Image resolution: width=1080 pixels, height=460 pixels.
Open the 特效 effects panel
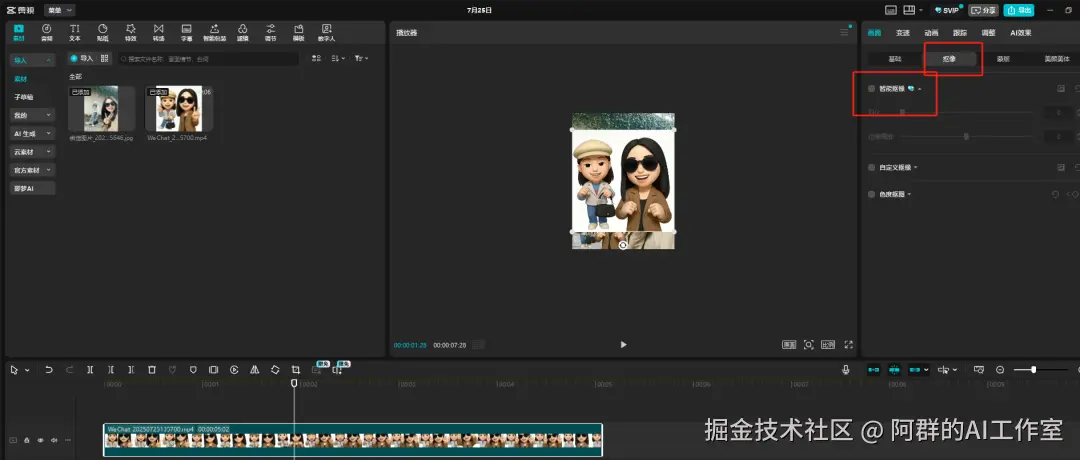tap(130, 32)
